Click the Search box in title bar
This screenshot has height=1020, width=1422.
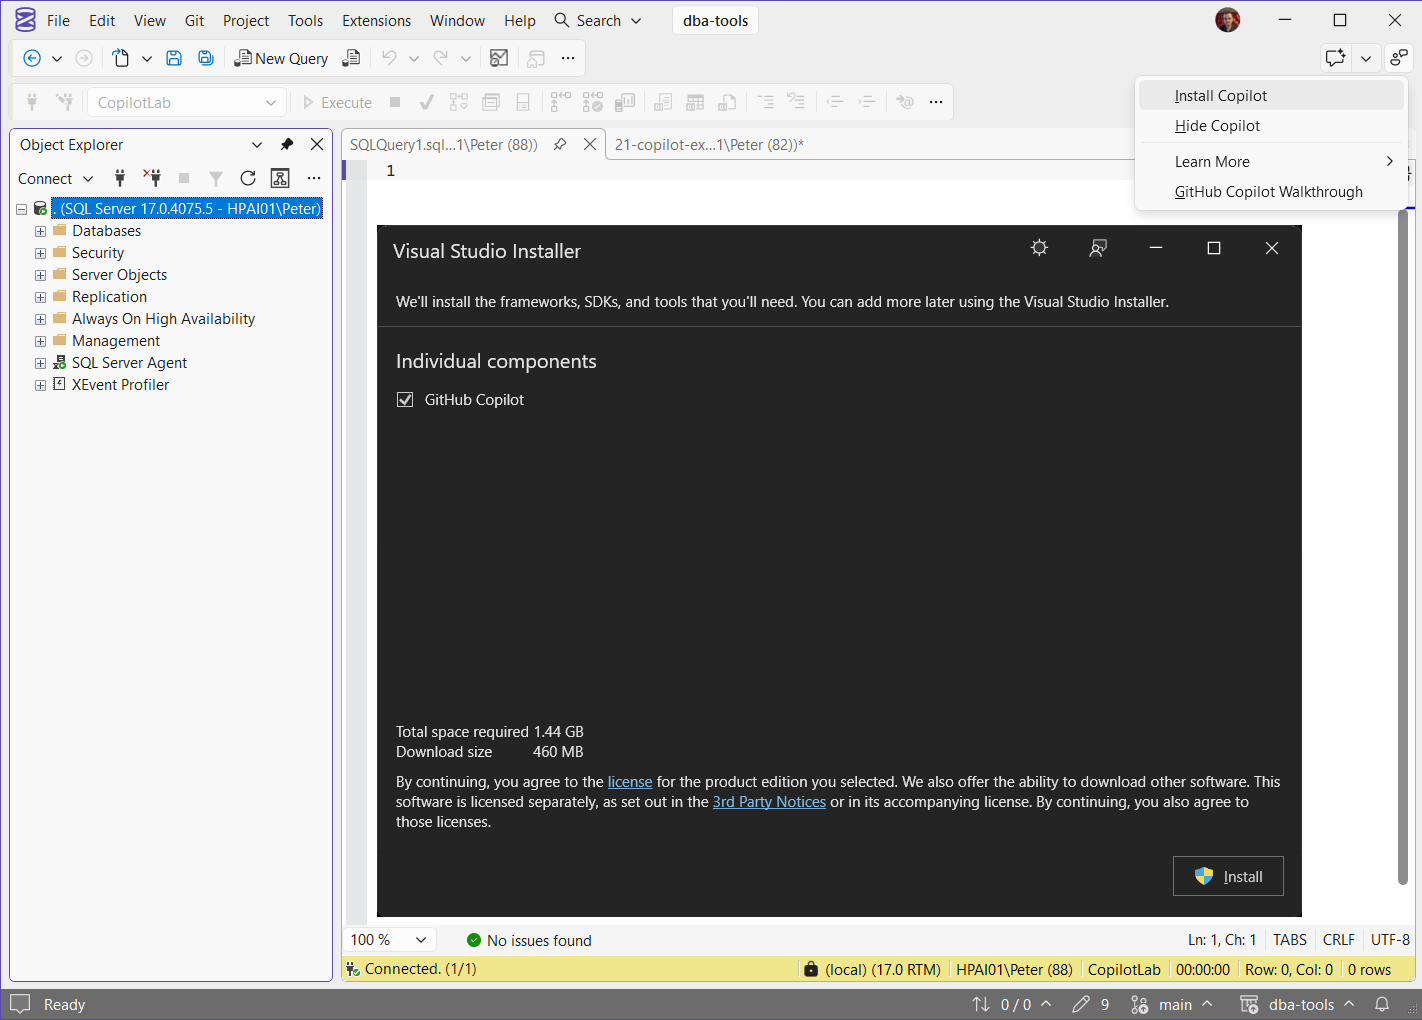[x=598, y=20]
